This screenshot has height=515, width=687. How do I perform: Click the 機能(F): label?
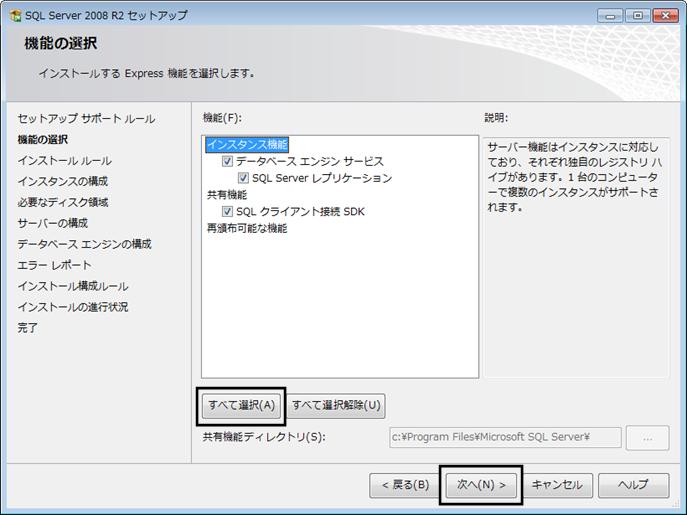pos(222,118)
